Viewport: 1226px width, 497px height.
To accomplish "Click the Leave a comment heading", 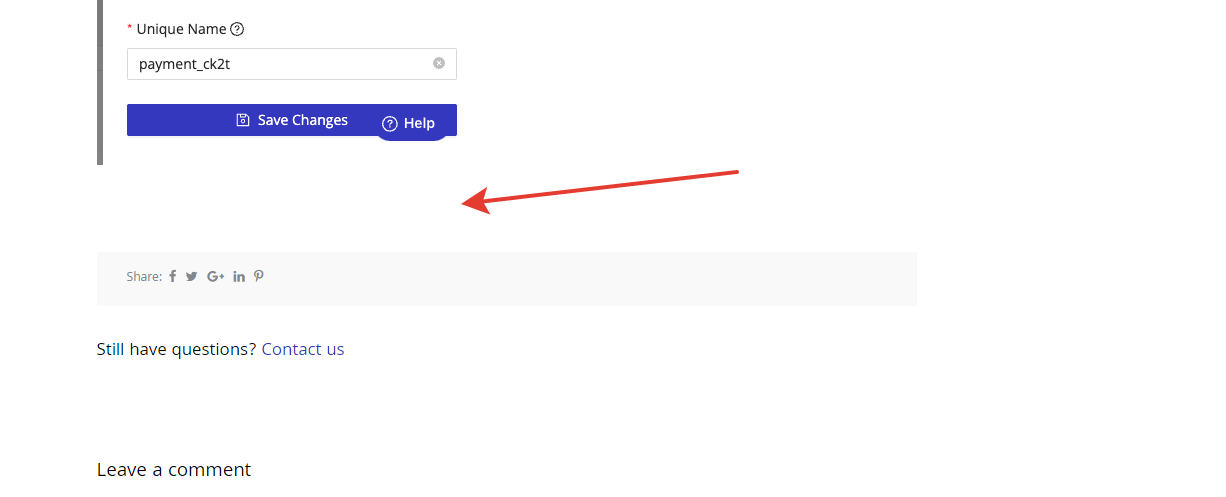I will pos(174,470).
